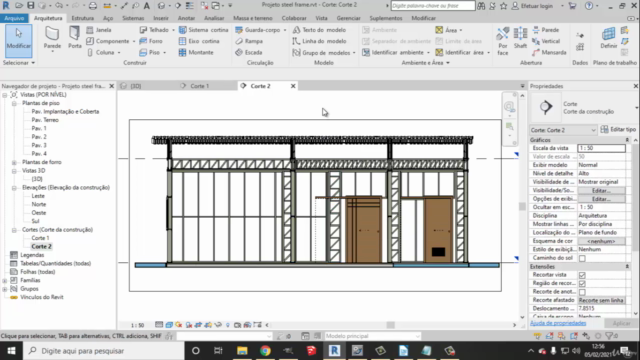Select the Rampa tool
Viewport: 640px width, 360px height.
point(249,41)
